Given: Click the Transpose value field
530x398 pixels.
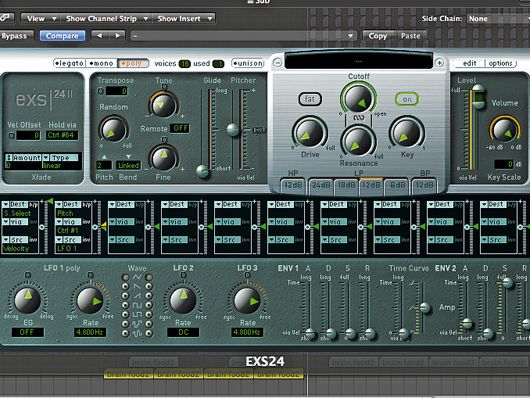Looking at the screenshot, I should tap(117, 91).
